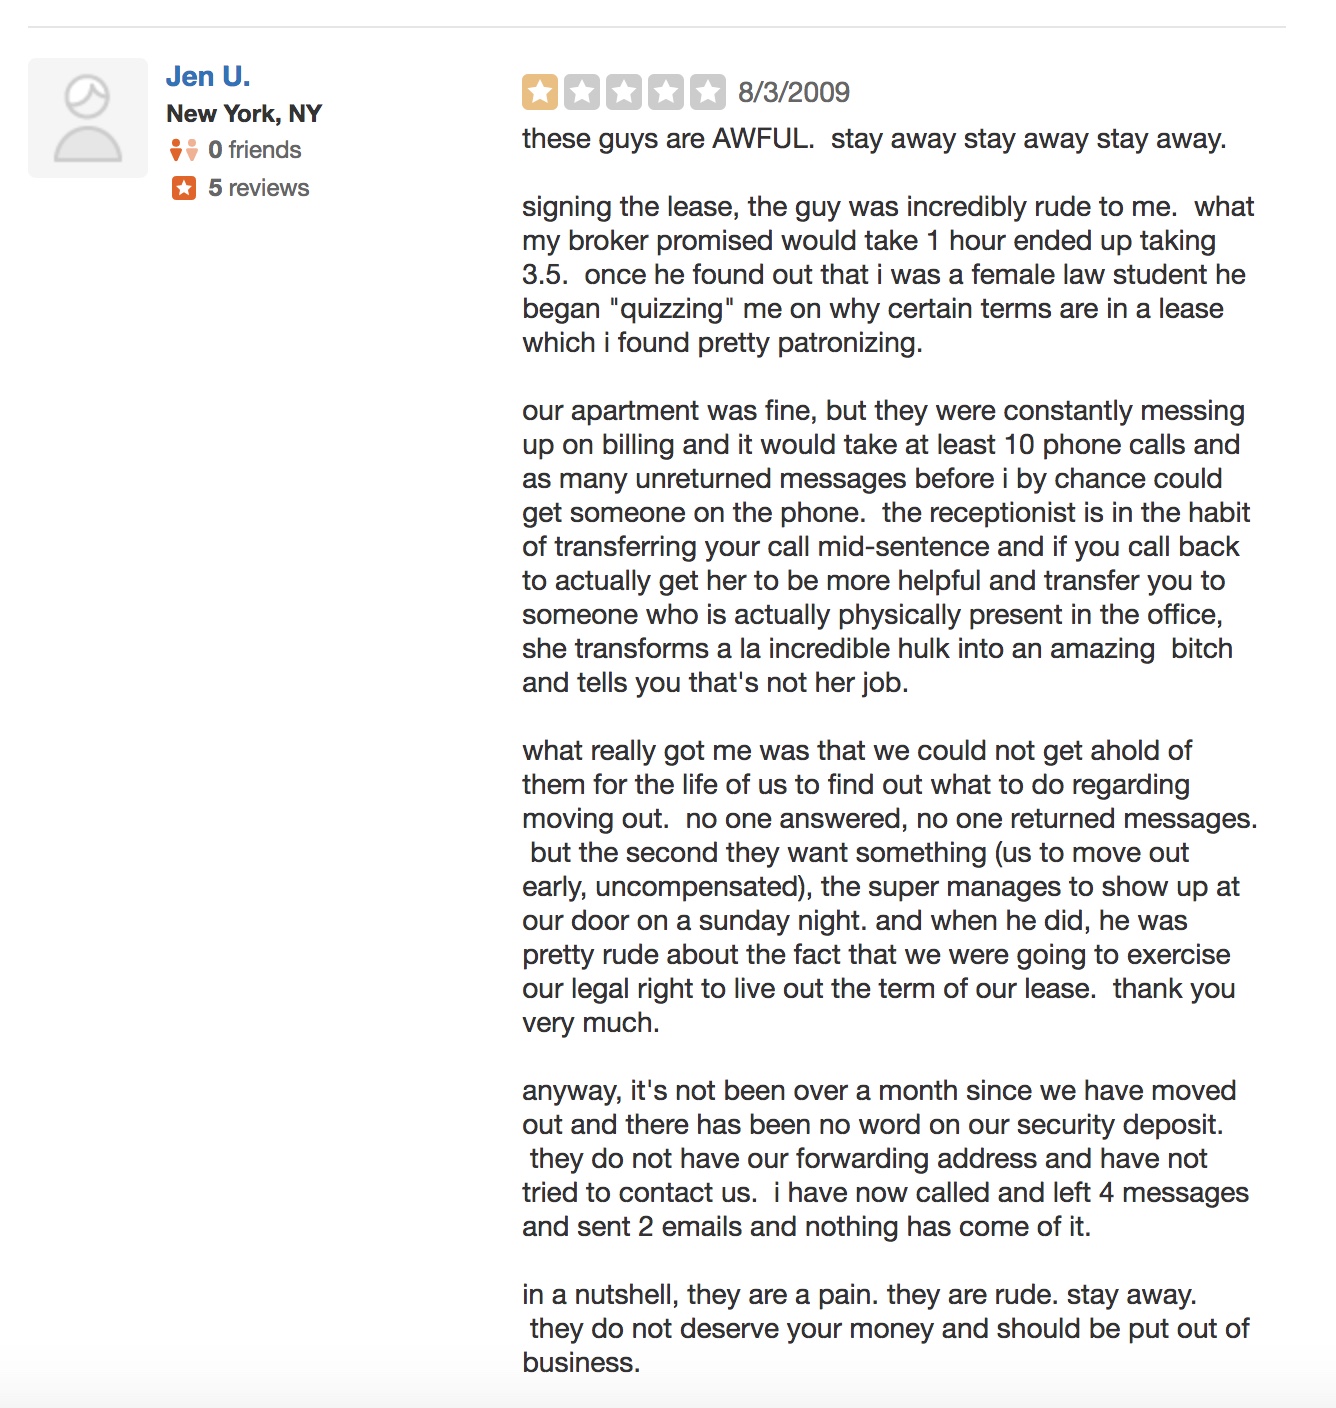Click the paragraph starting "our apartment was fine"
The width and height of the screenshot is (1336, 1408).
click(885, 547)
